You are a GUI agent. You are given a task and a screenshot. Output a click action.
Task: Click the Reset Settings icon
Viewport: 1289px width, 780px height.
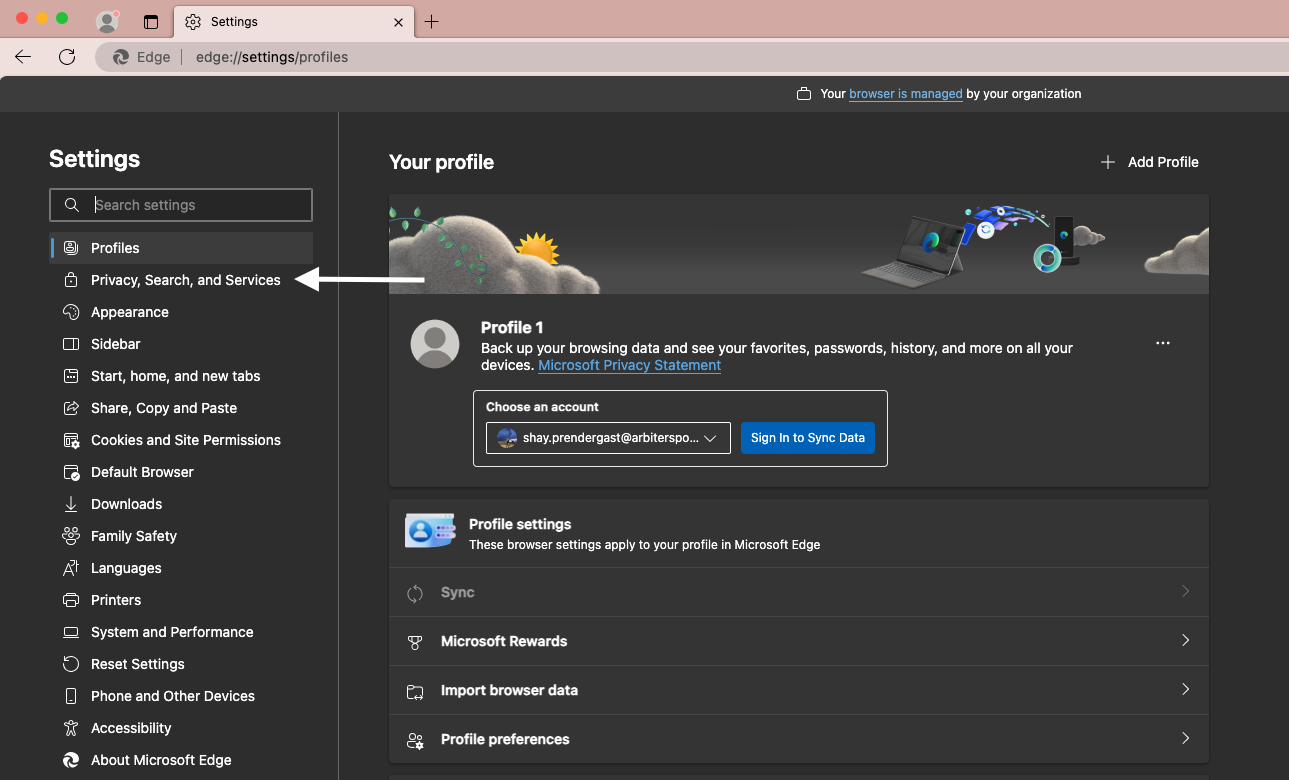pos(71,664)
